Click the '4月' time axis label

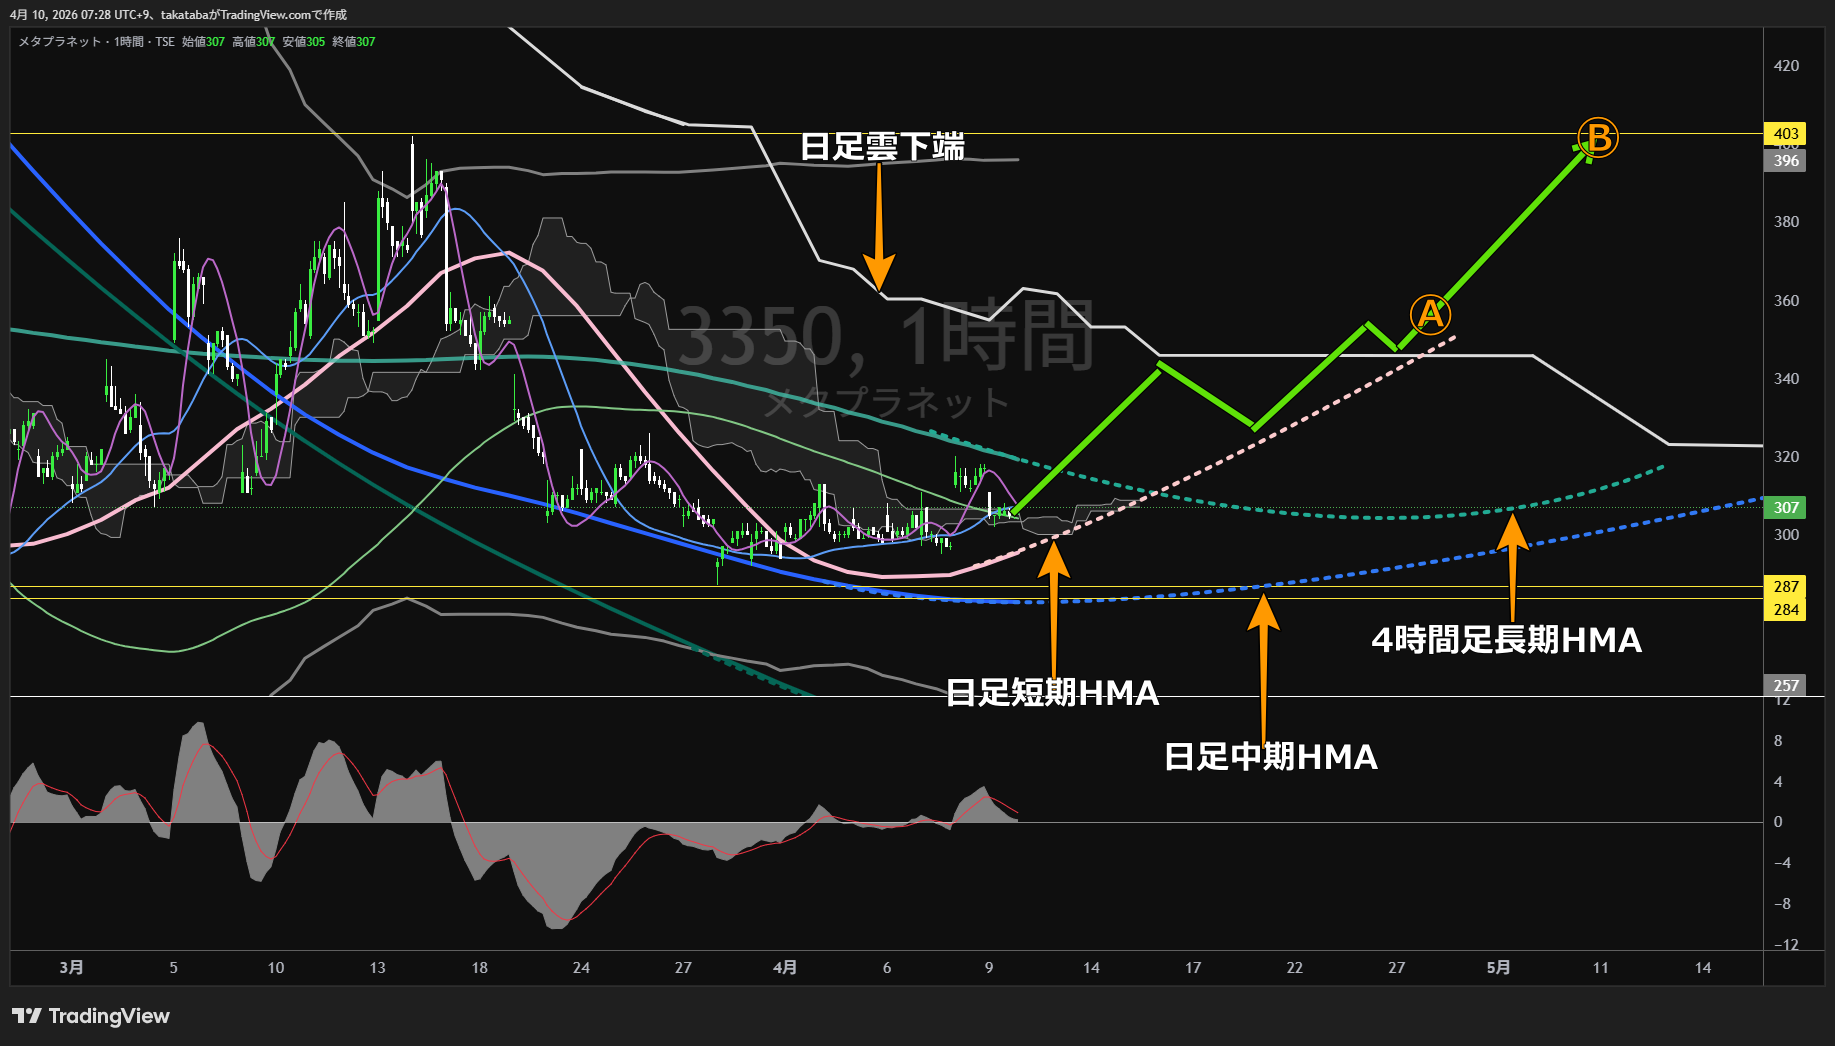(x=785, y=968)
